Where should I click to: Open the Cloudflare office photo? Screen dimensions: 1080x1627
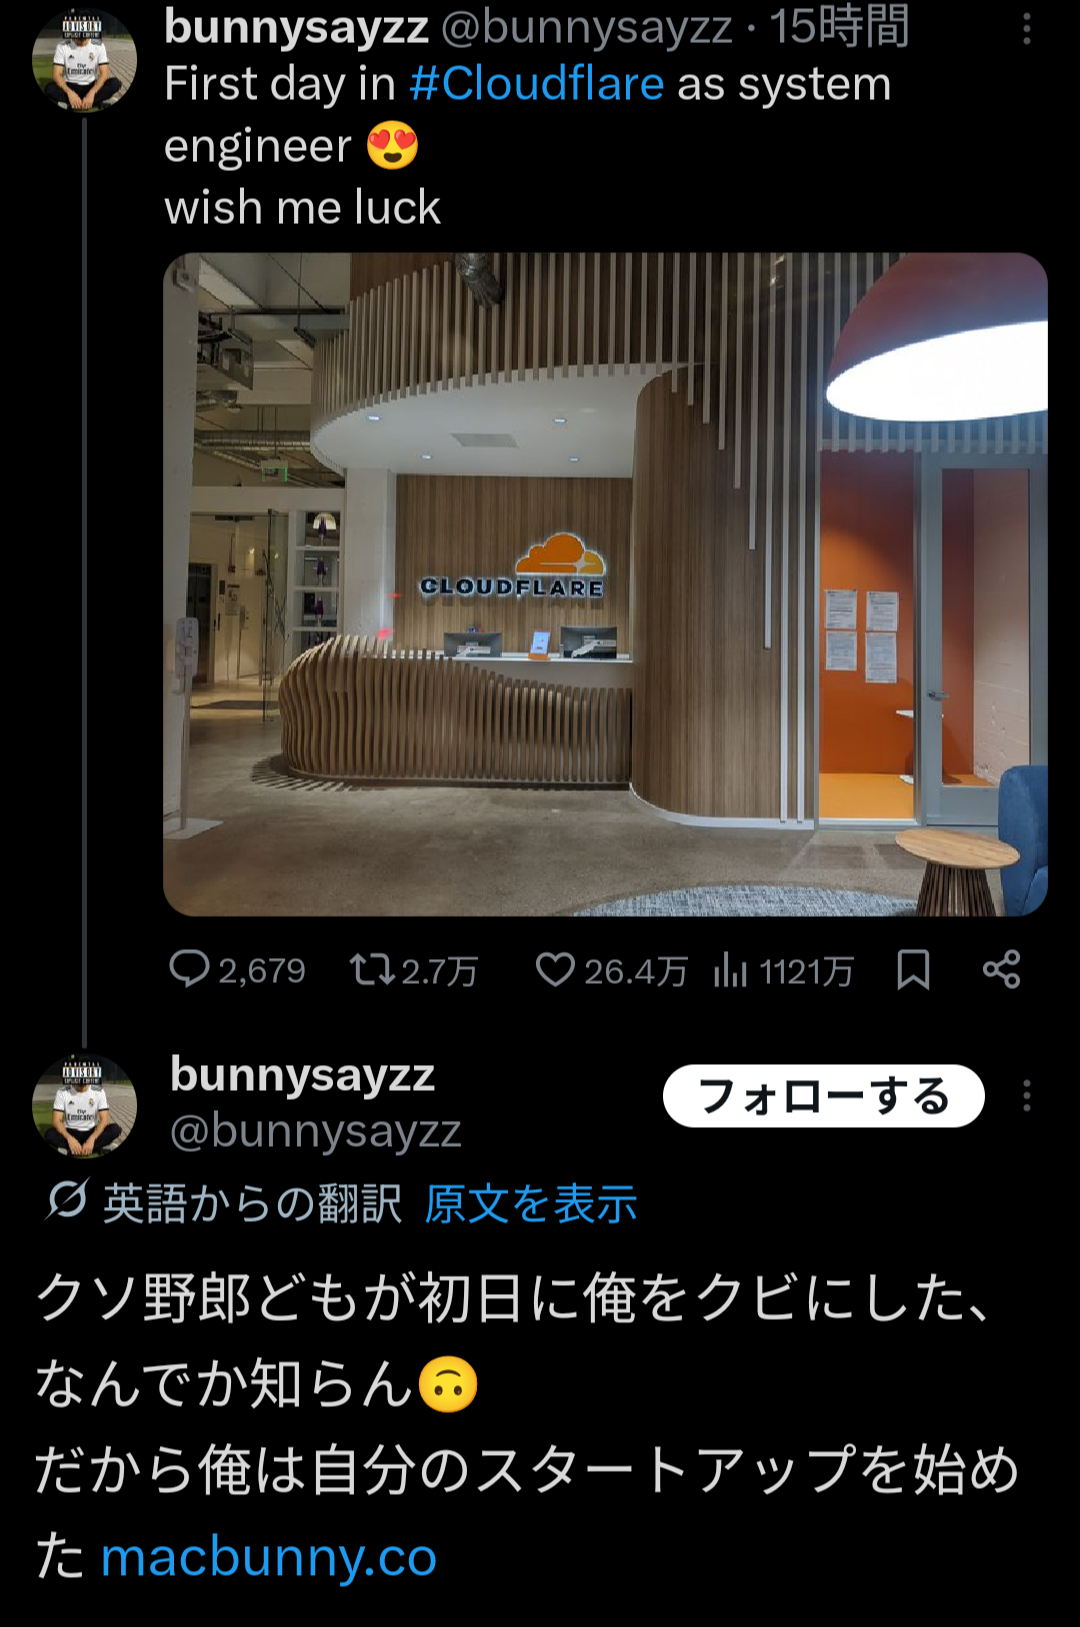click(605, 584)
